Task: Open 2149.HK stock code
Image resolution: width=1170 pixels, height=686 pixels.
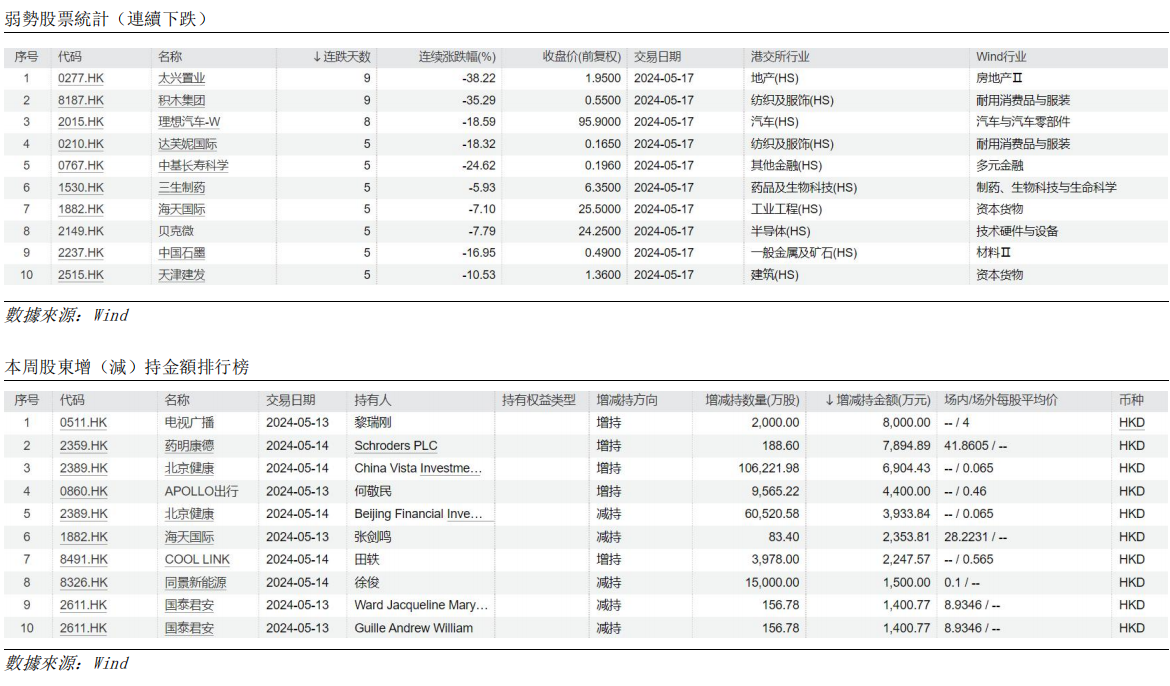Action: (x=81, y=231)
